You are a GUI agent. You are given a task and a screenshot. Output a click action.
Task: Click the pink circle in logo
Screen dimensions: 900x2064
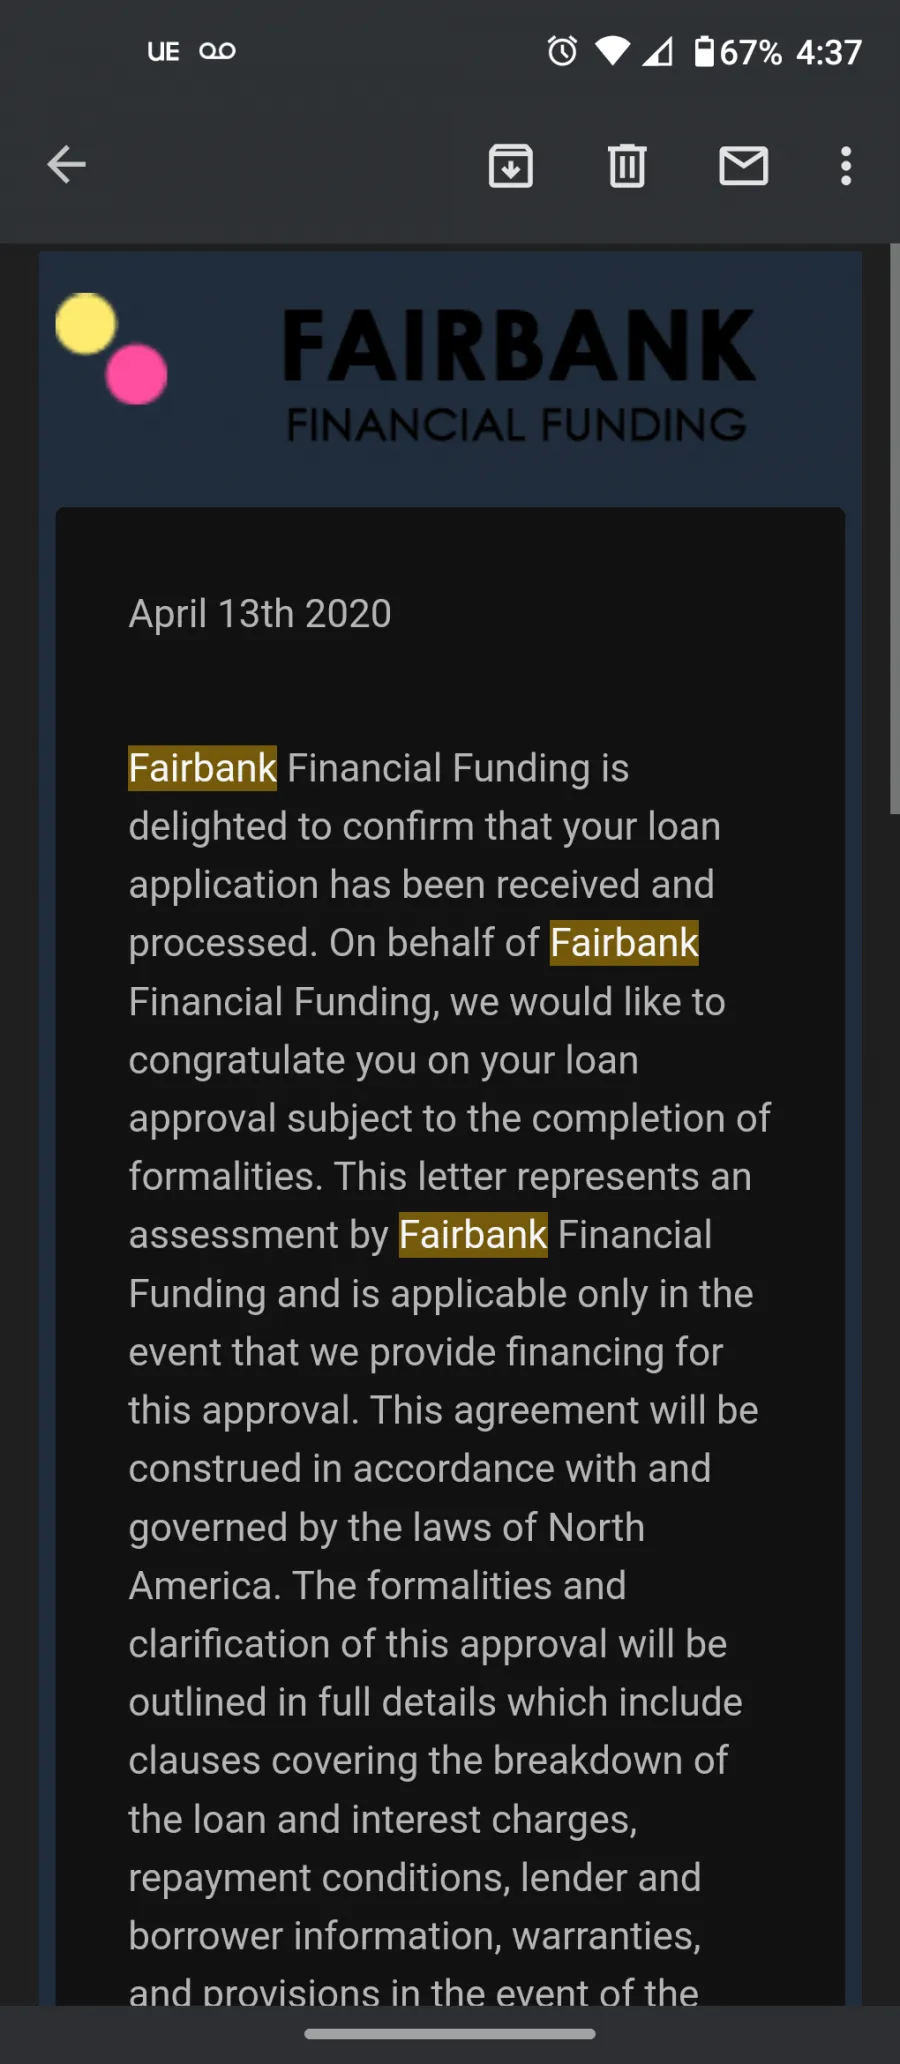tap(137, 374)
